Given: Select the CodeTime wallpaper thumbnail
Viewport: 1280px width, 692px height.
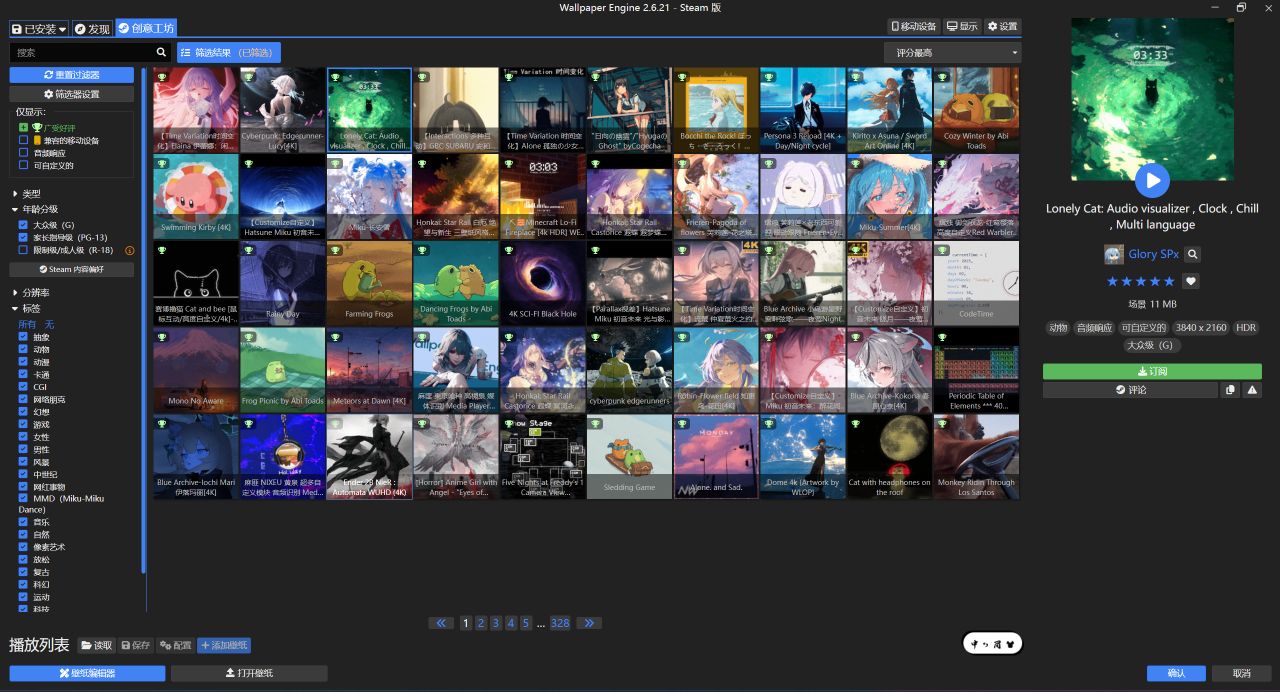Looking at the screenshot, I should click(x=976, y=283).
